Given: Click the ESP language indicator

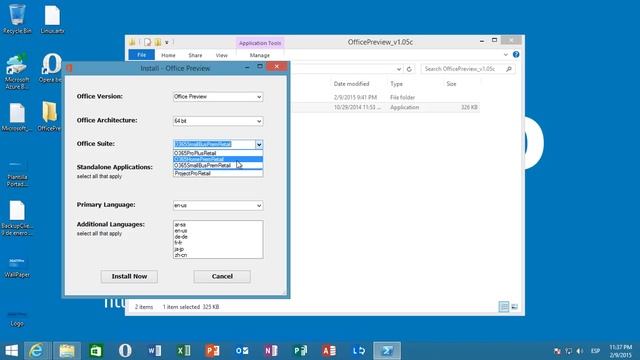Looking at the screenshot, I should (596, 351).
